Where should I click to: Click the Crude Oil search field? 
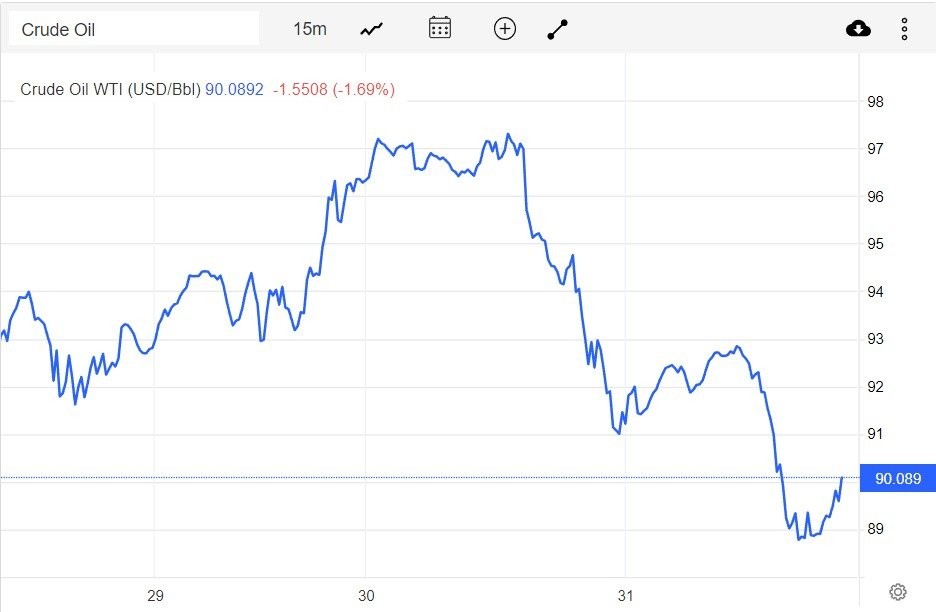pyautogui.click(x=133, y=29)
